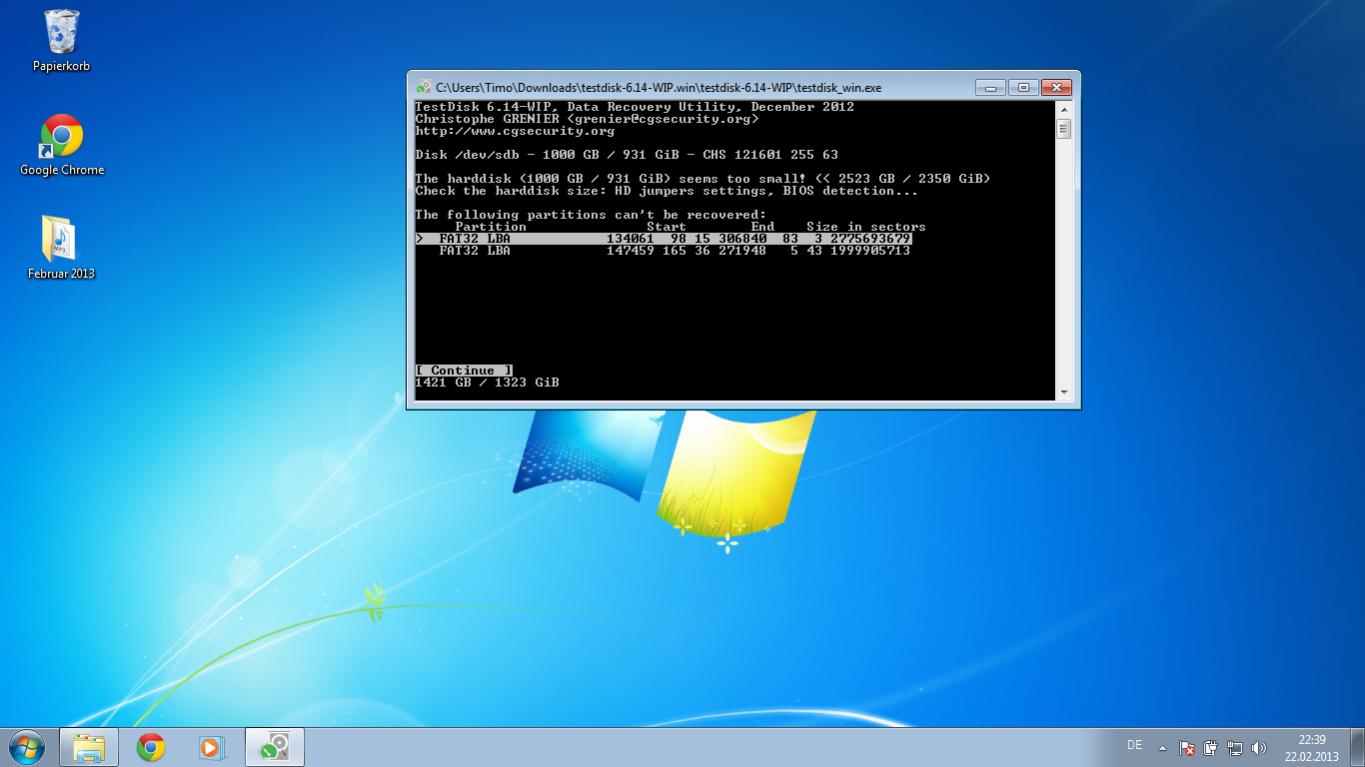Select the FAT32 LBA row starting 147459
This screenshot has height=767, width=1365.
(x=664, y=251)
